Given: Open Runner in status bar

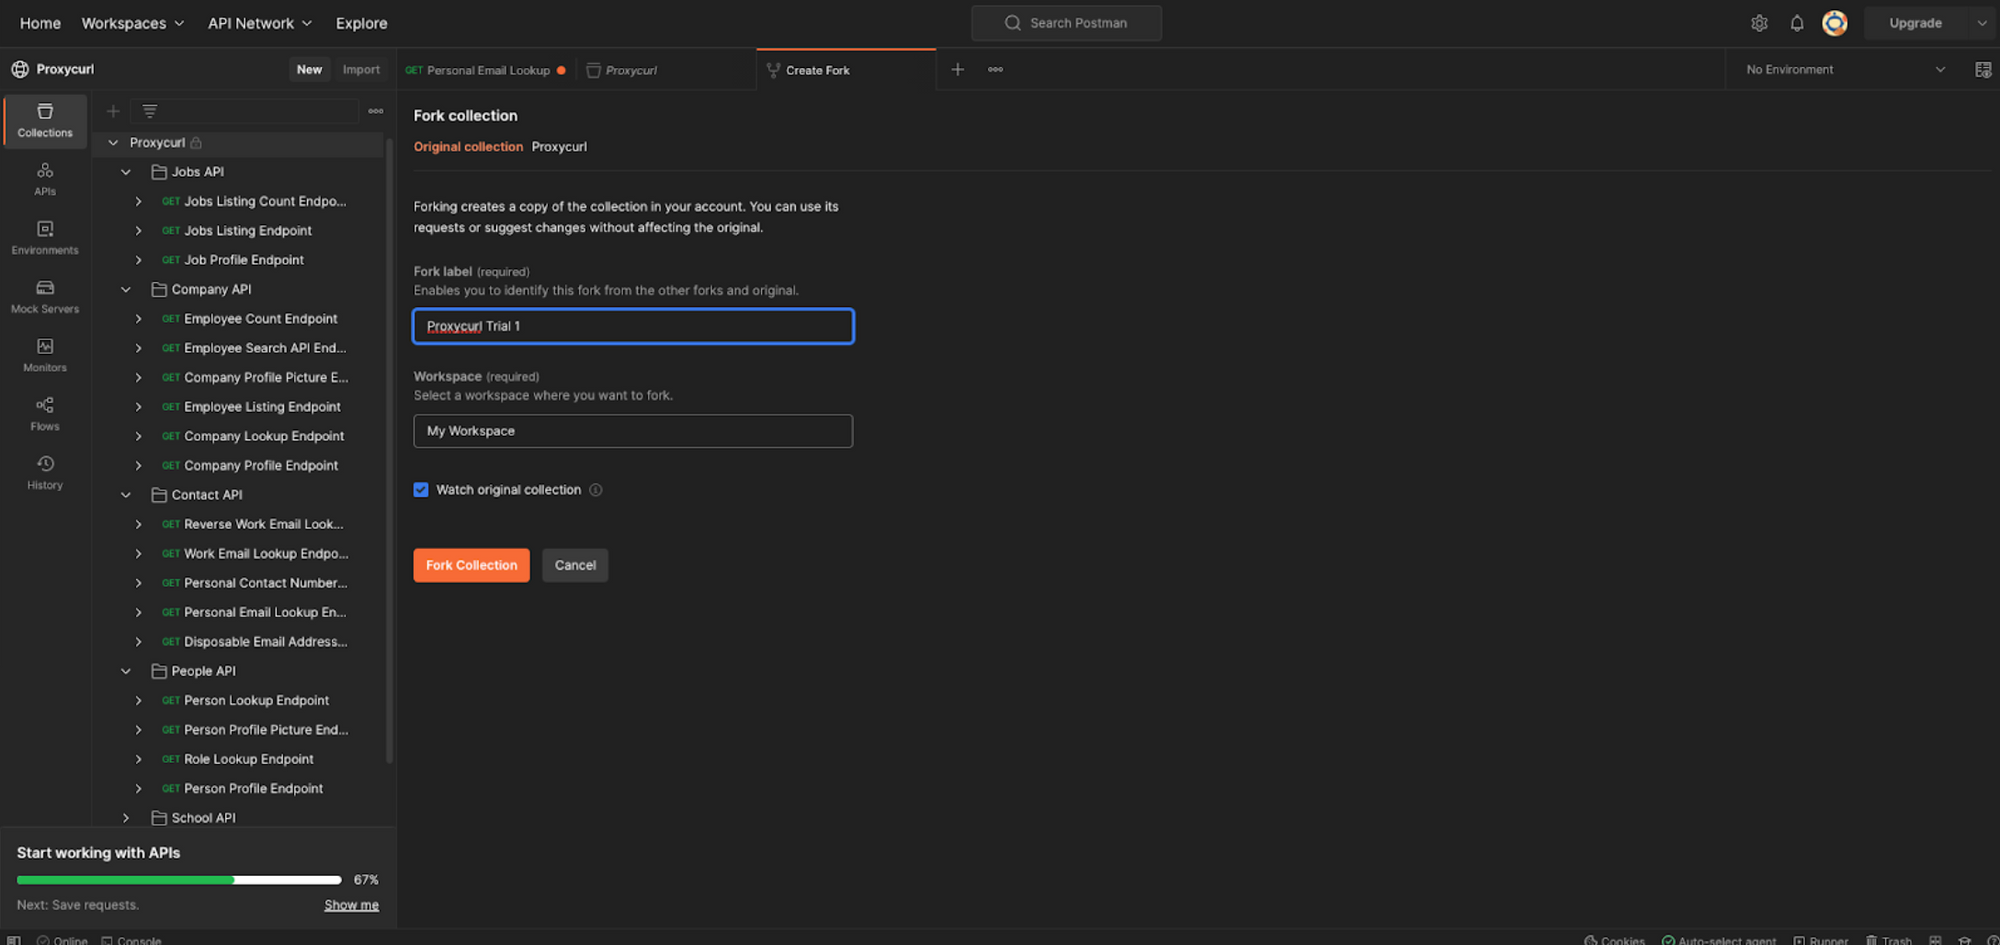Looking at the screenshot, I should (x=1821, y=940).
